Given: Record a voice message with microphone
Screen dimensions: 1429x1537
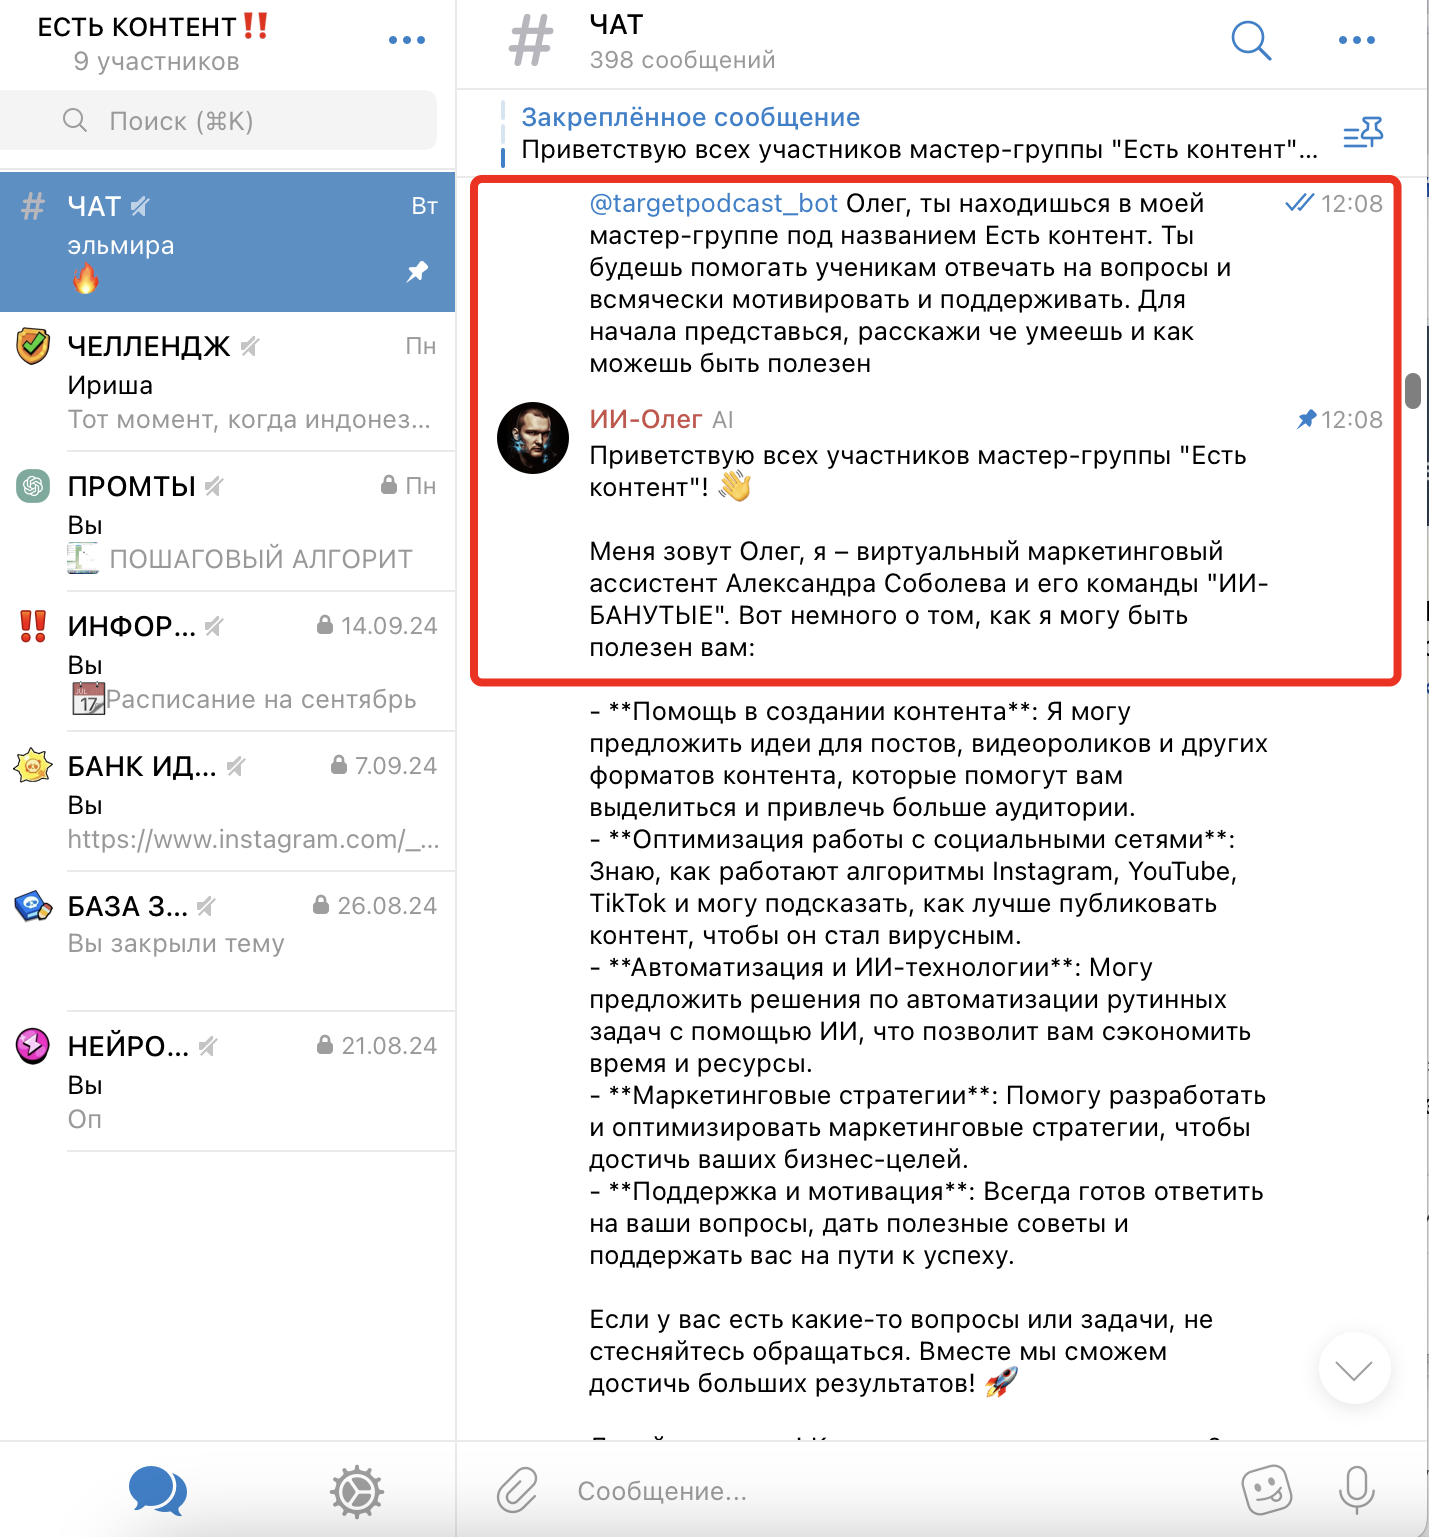Looking at the screenshot, I should click(x=1356, y=1490).
